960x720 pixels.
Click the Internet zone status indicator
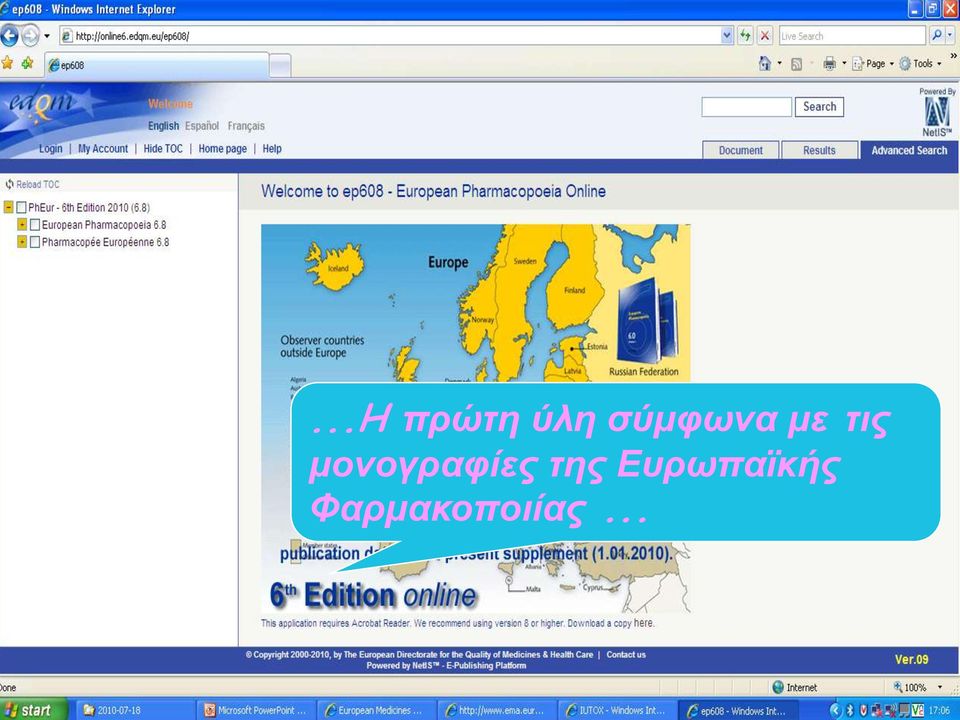(795, 688)
